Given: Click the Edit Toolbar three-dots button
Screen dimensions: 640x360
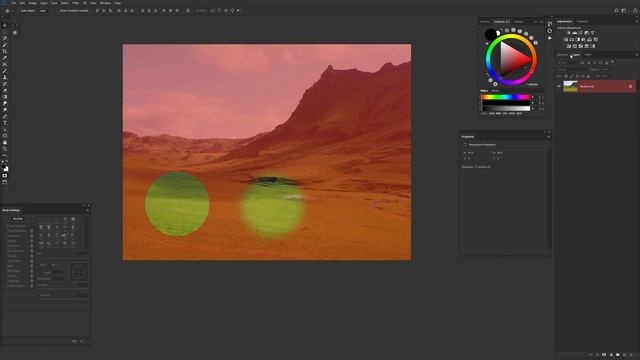Looking at the screenshot, I should (4, 156).
